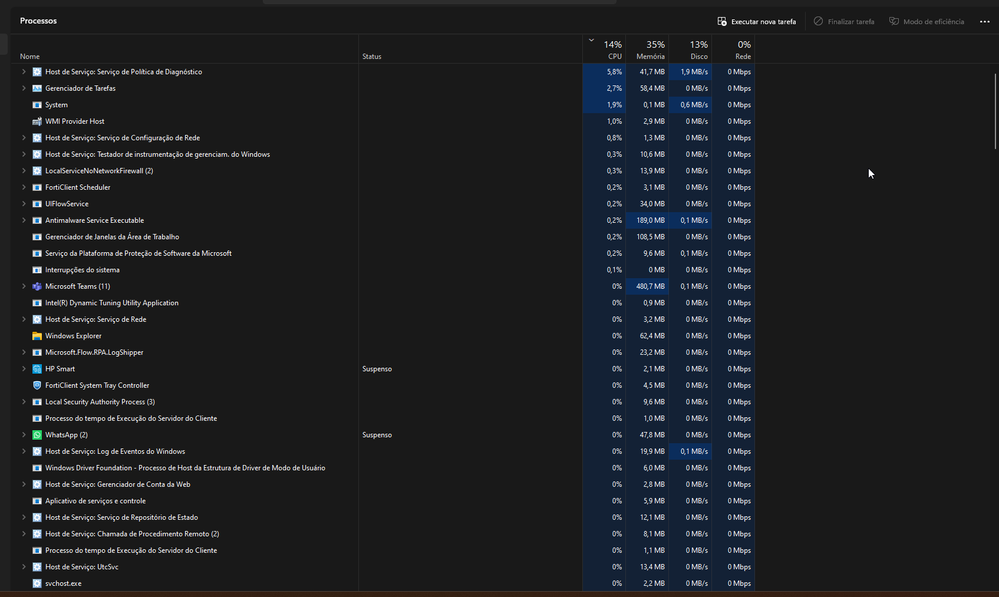Click the vertical scrollbar of process list

[995, 111]
